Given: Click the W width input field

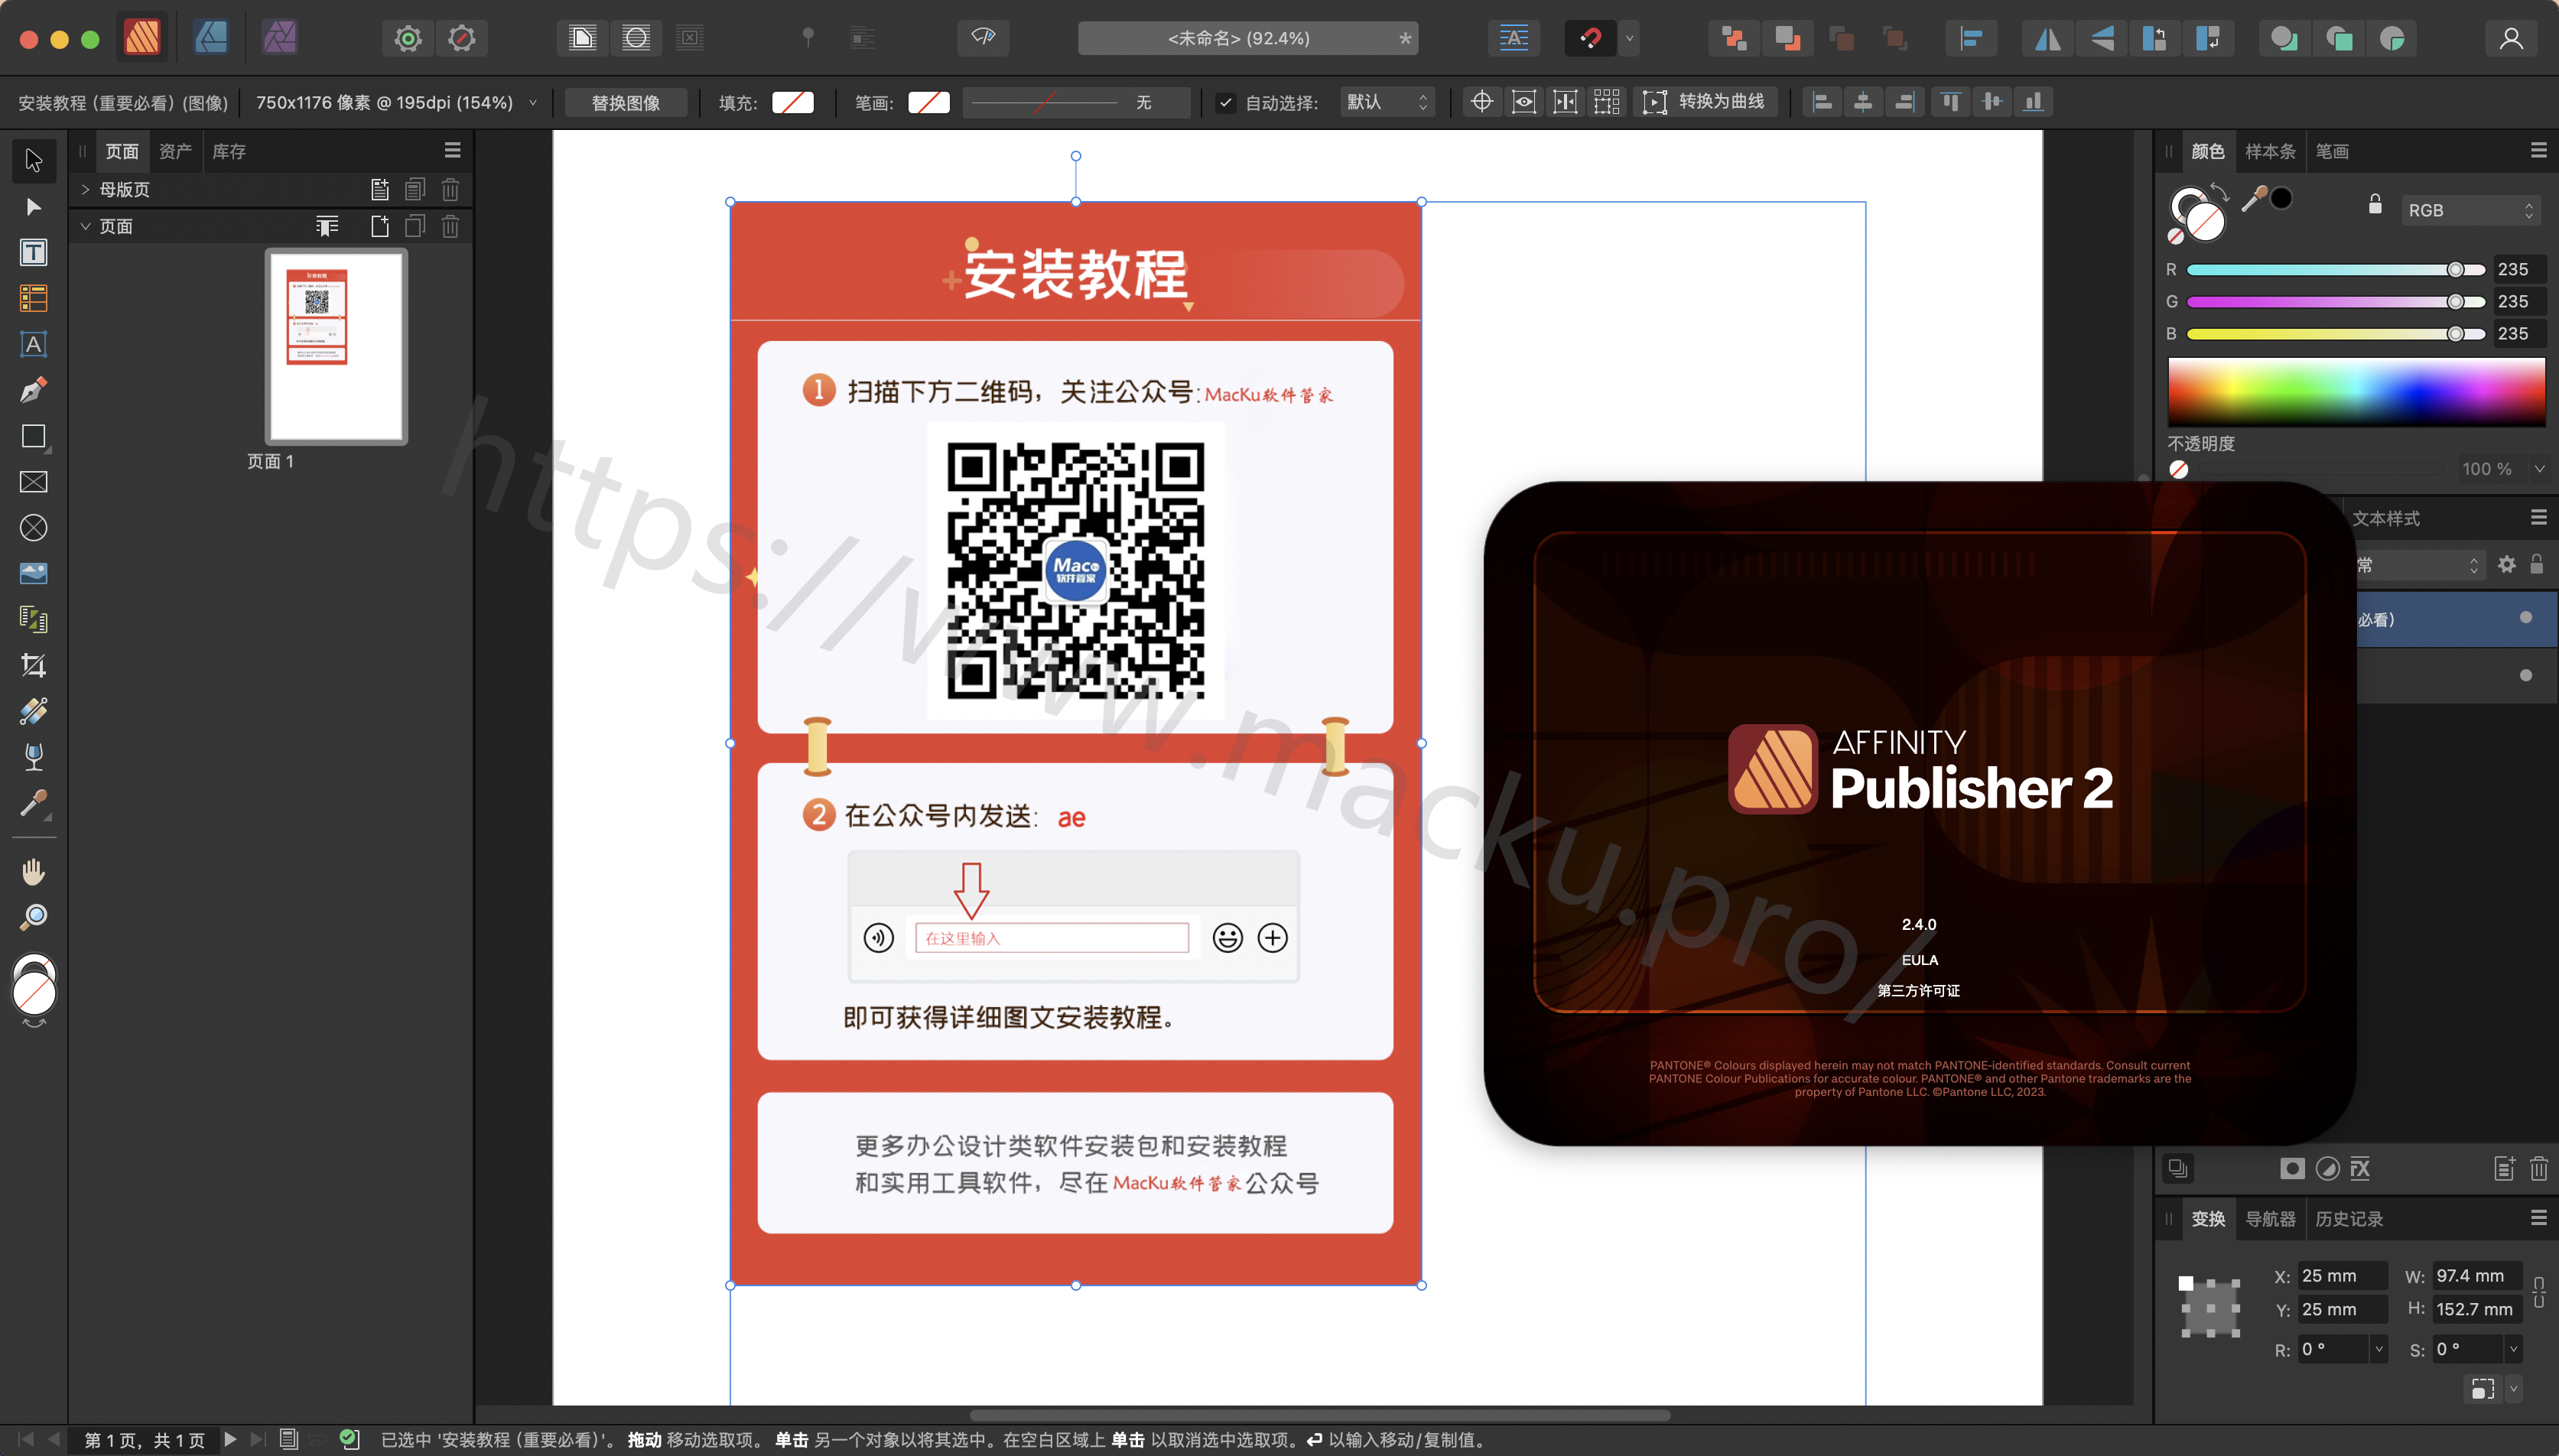Looking at the screenshot, I should 2476,1275.
